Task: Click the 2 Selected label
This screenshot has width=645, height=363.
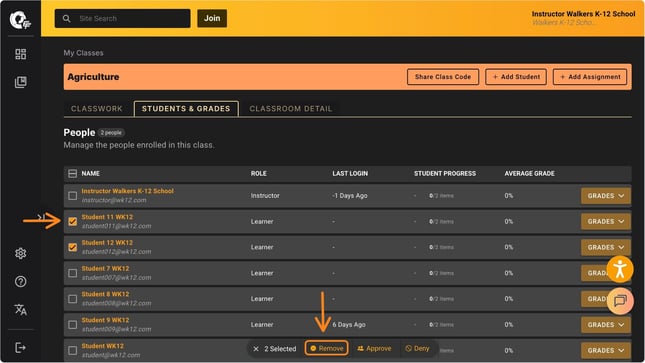Action: (280, 349)
